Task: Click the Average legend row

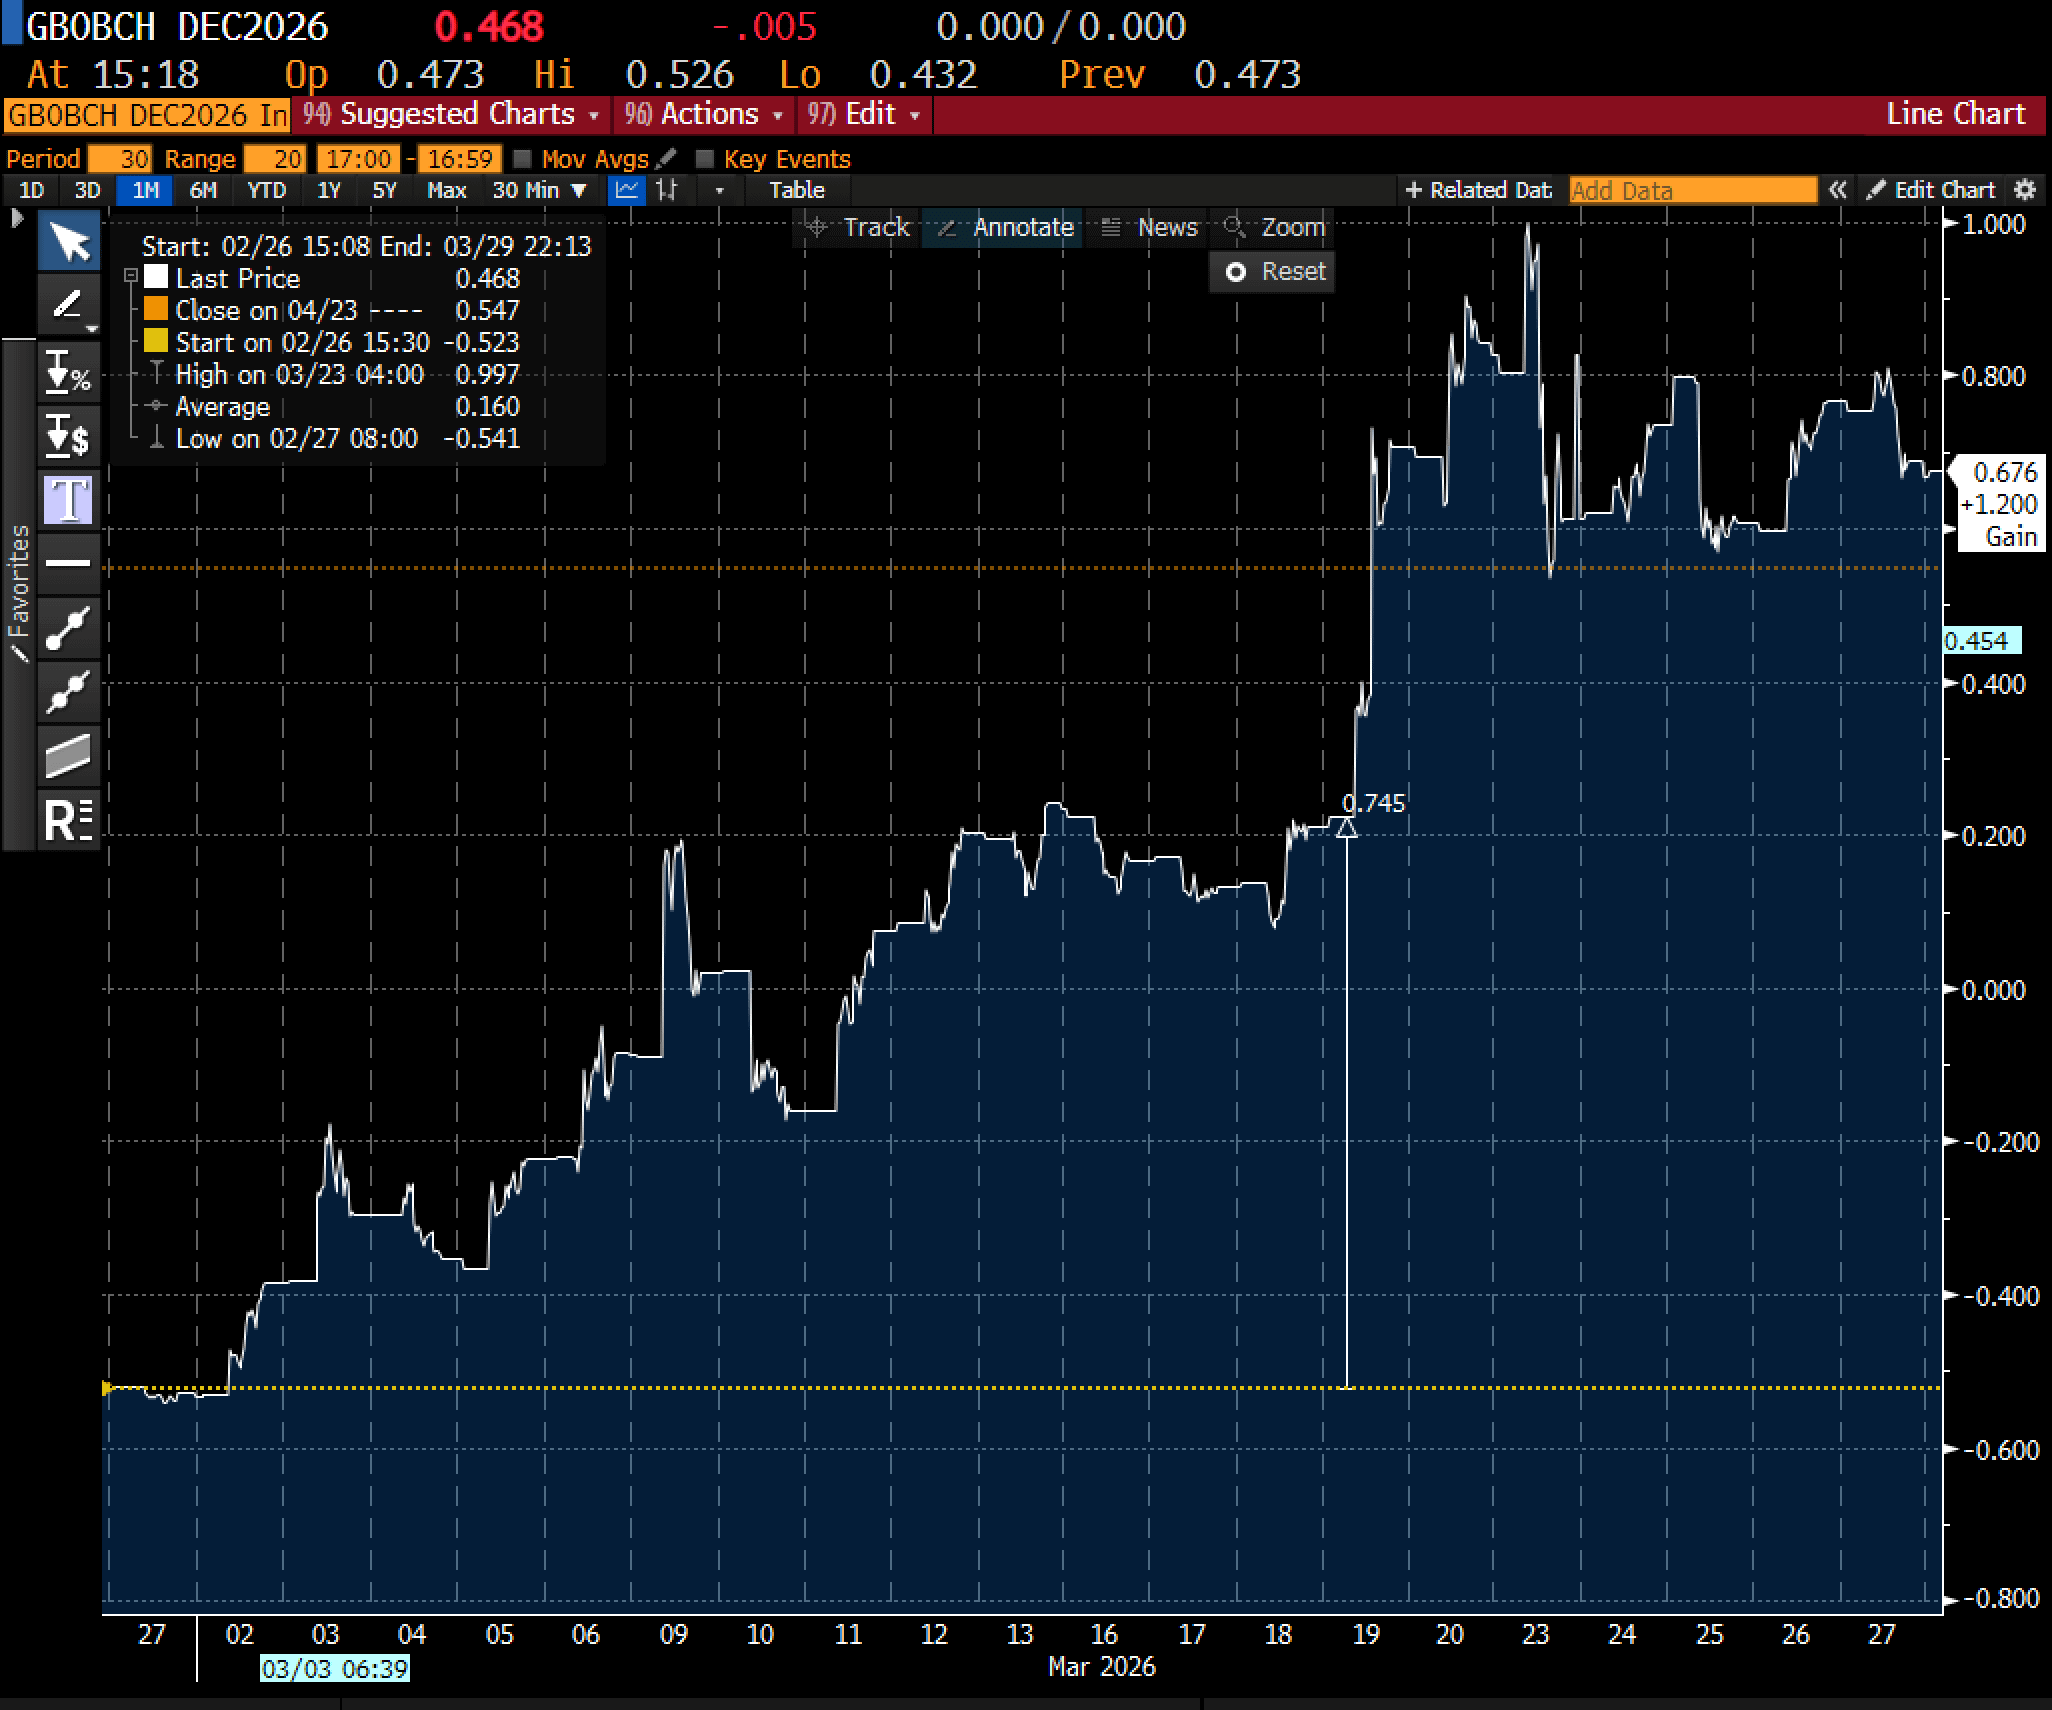Action: pos(333,406)
